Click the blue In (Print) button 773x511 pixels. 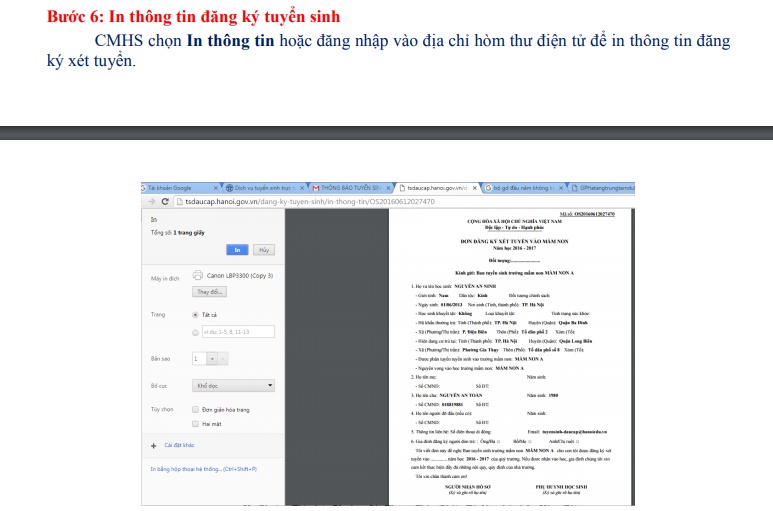[x=236, y=249]
